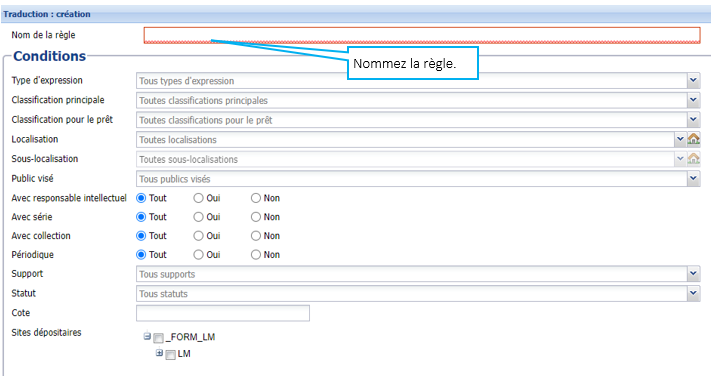Click the Tous types d'expression combo field
This screenshot has width=716, height=376.
click(411, 81)
